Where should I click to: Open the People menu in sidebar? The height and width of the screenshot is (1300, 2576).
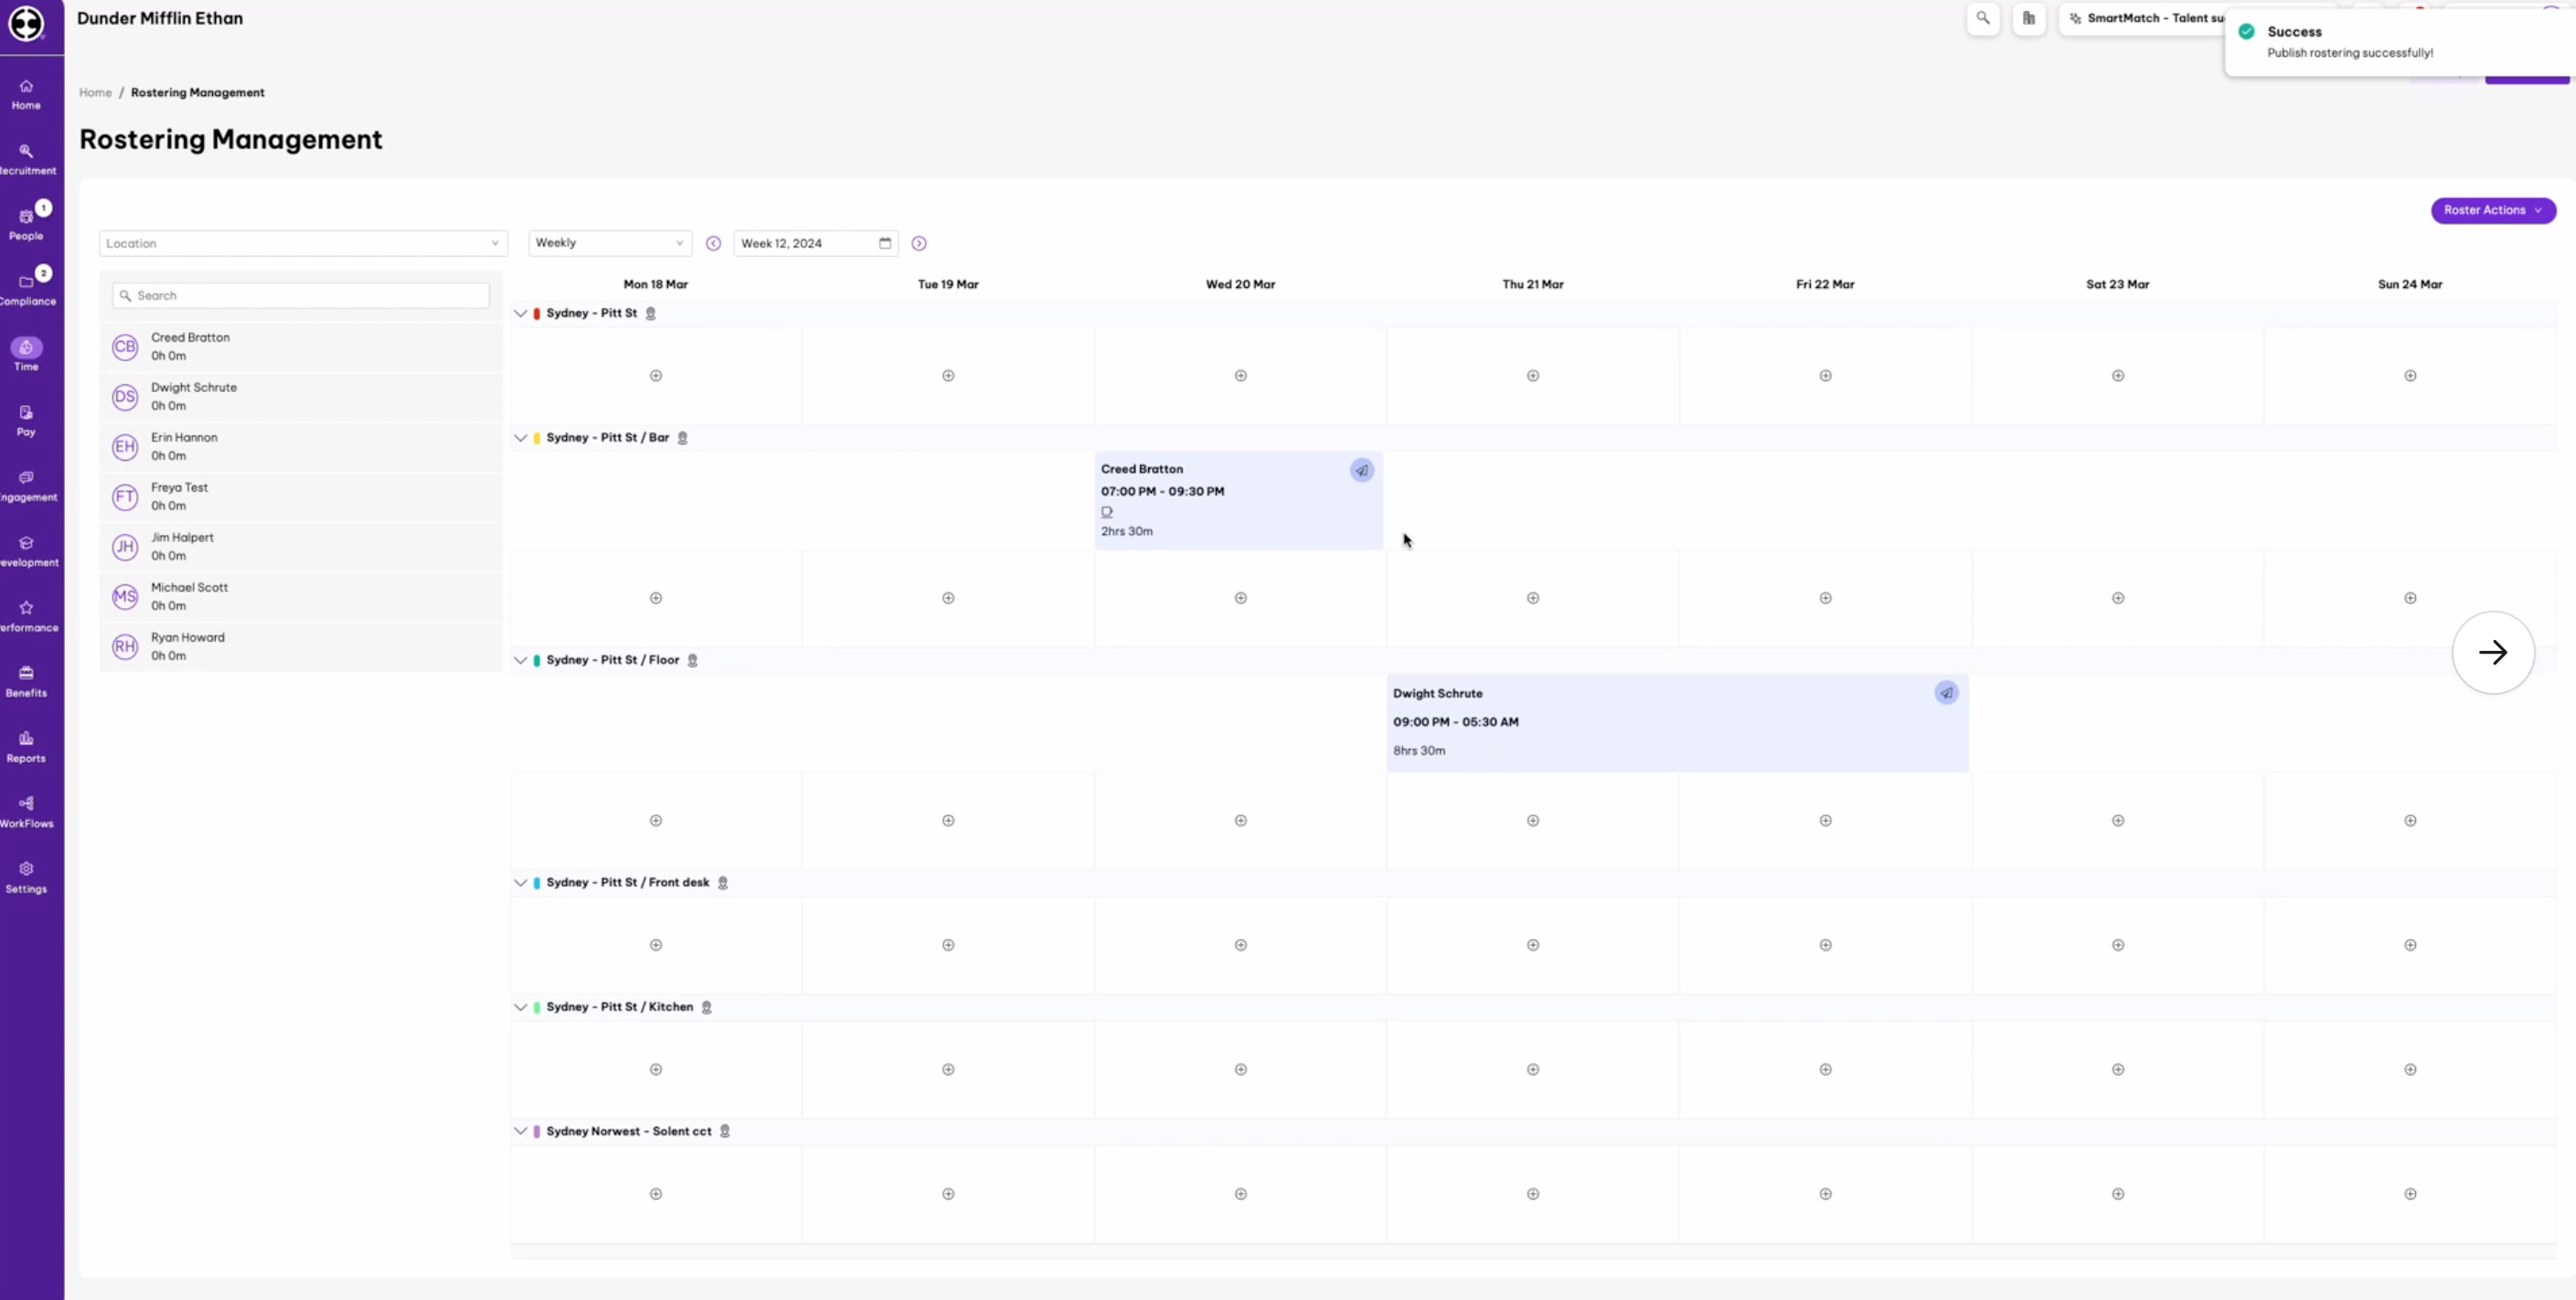(26, 225)
